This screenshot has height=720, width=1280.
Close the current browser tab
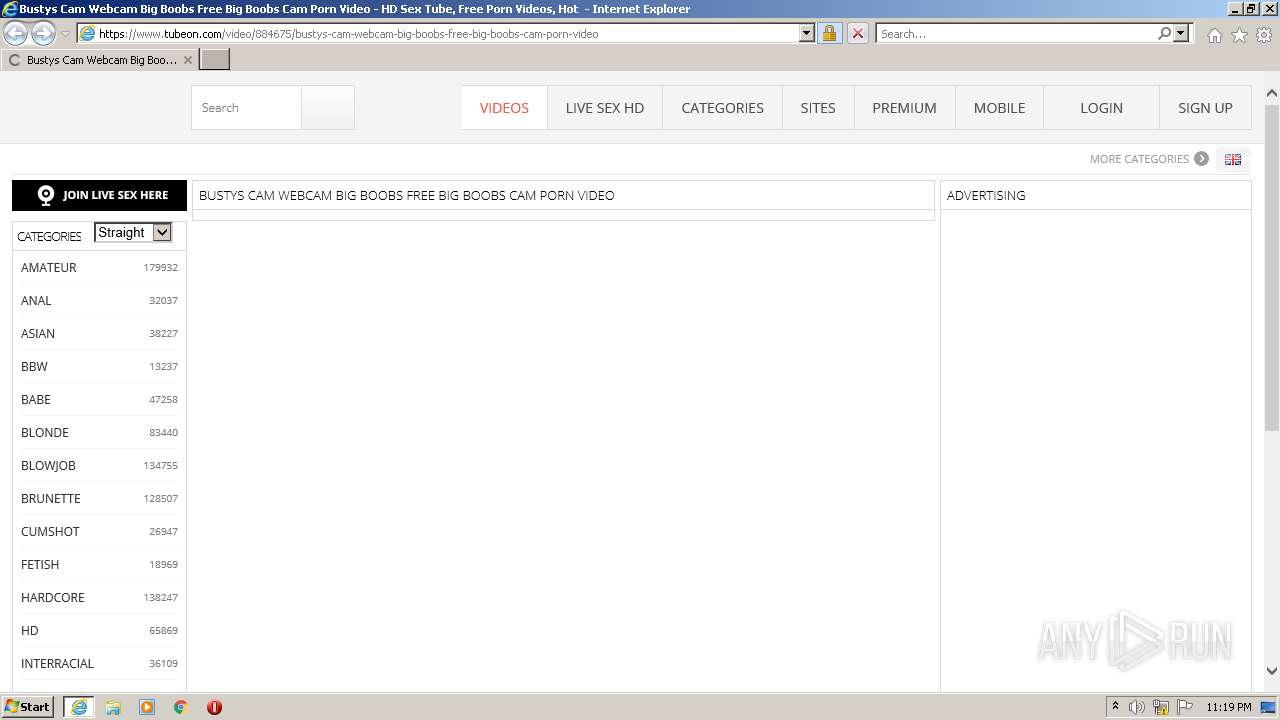pyautogui.click(x=187, y=60)
